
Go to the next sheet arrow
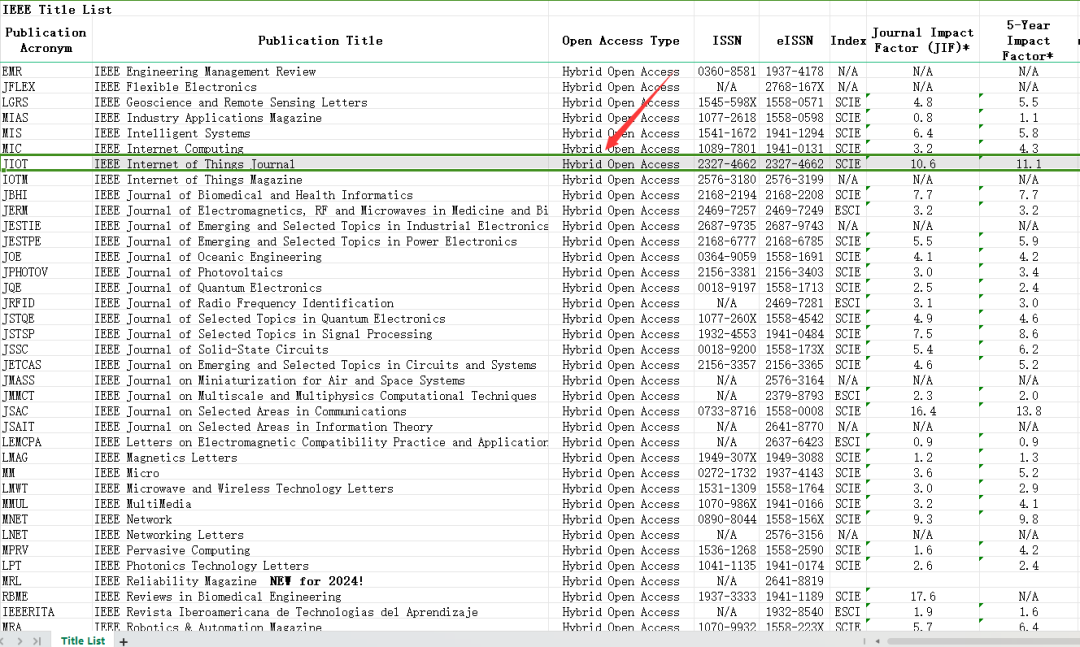[19, 641]
